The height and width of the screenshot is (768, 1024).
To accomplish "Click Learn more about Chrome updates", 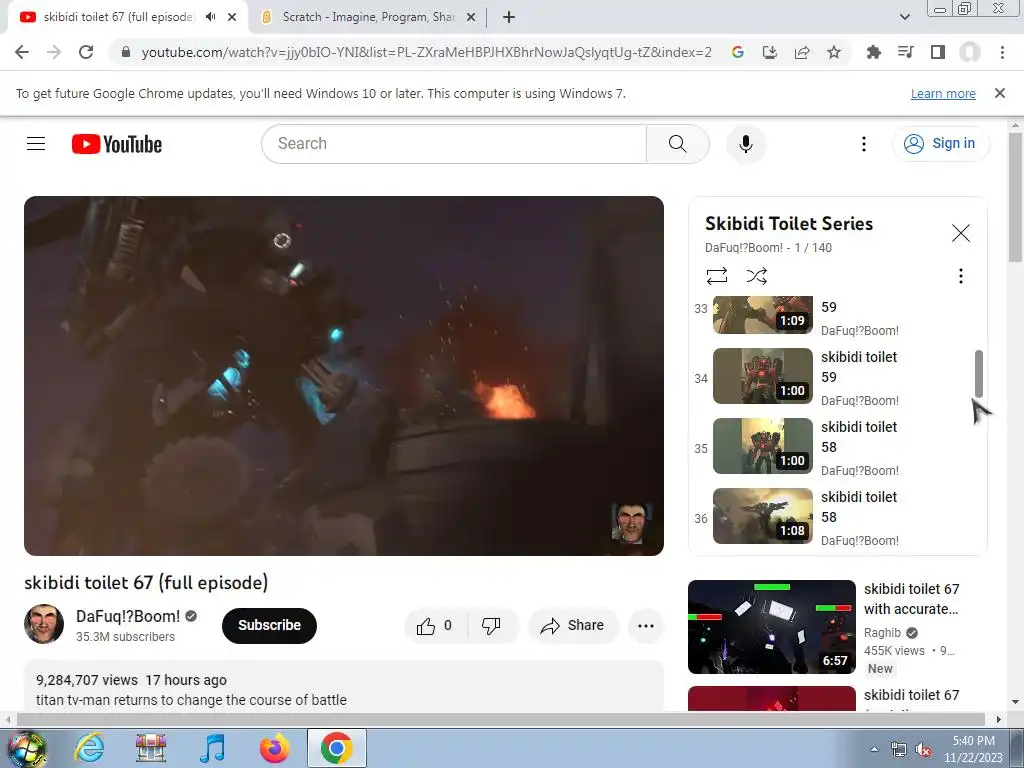I will click(943, 93).
